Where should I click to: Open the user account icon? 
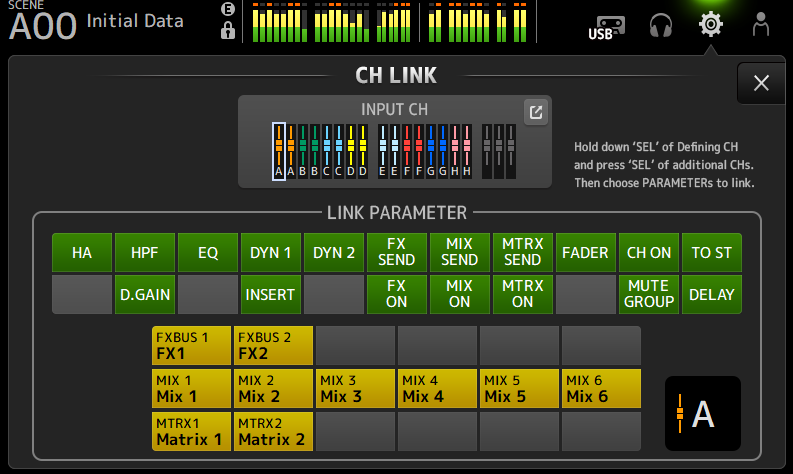(761, 24)
